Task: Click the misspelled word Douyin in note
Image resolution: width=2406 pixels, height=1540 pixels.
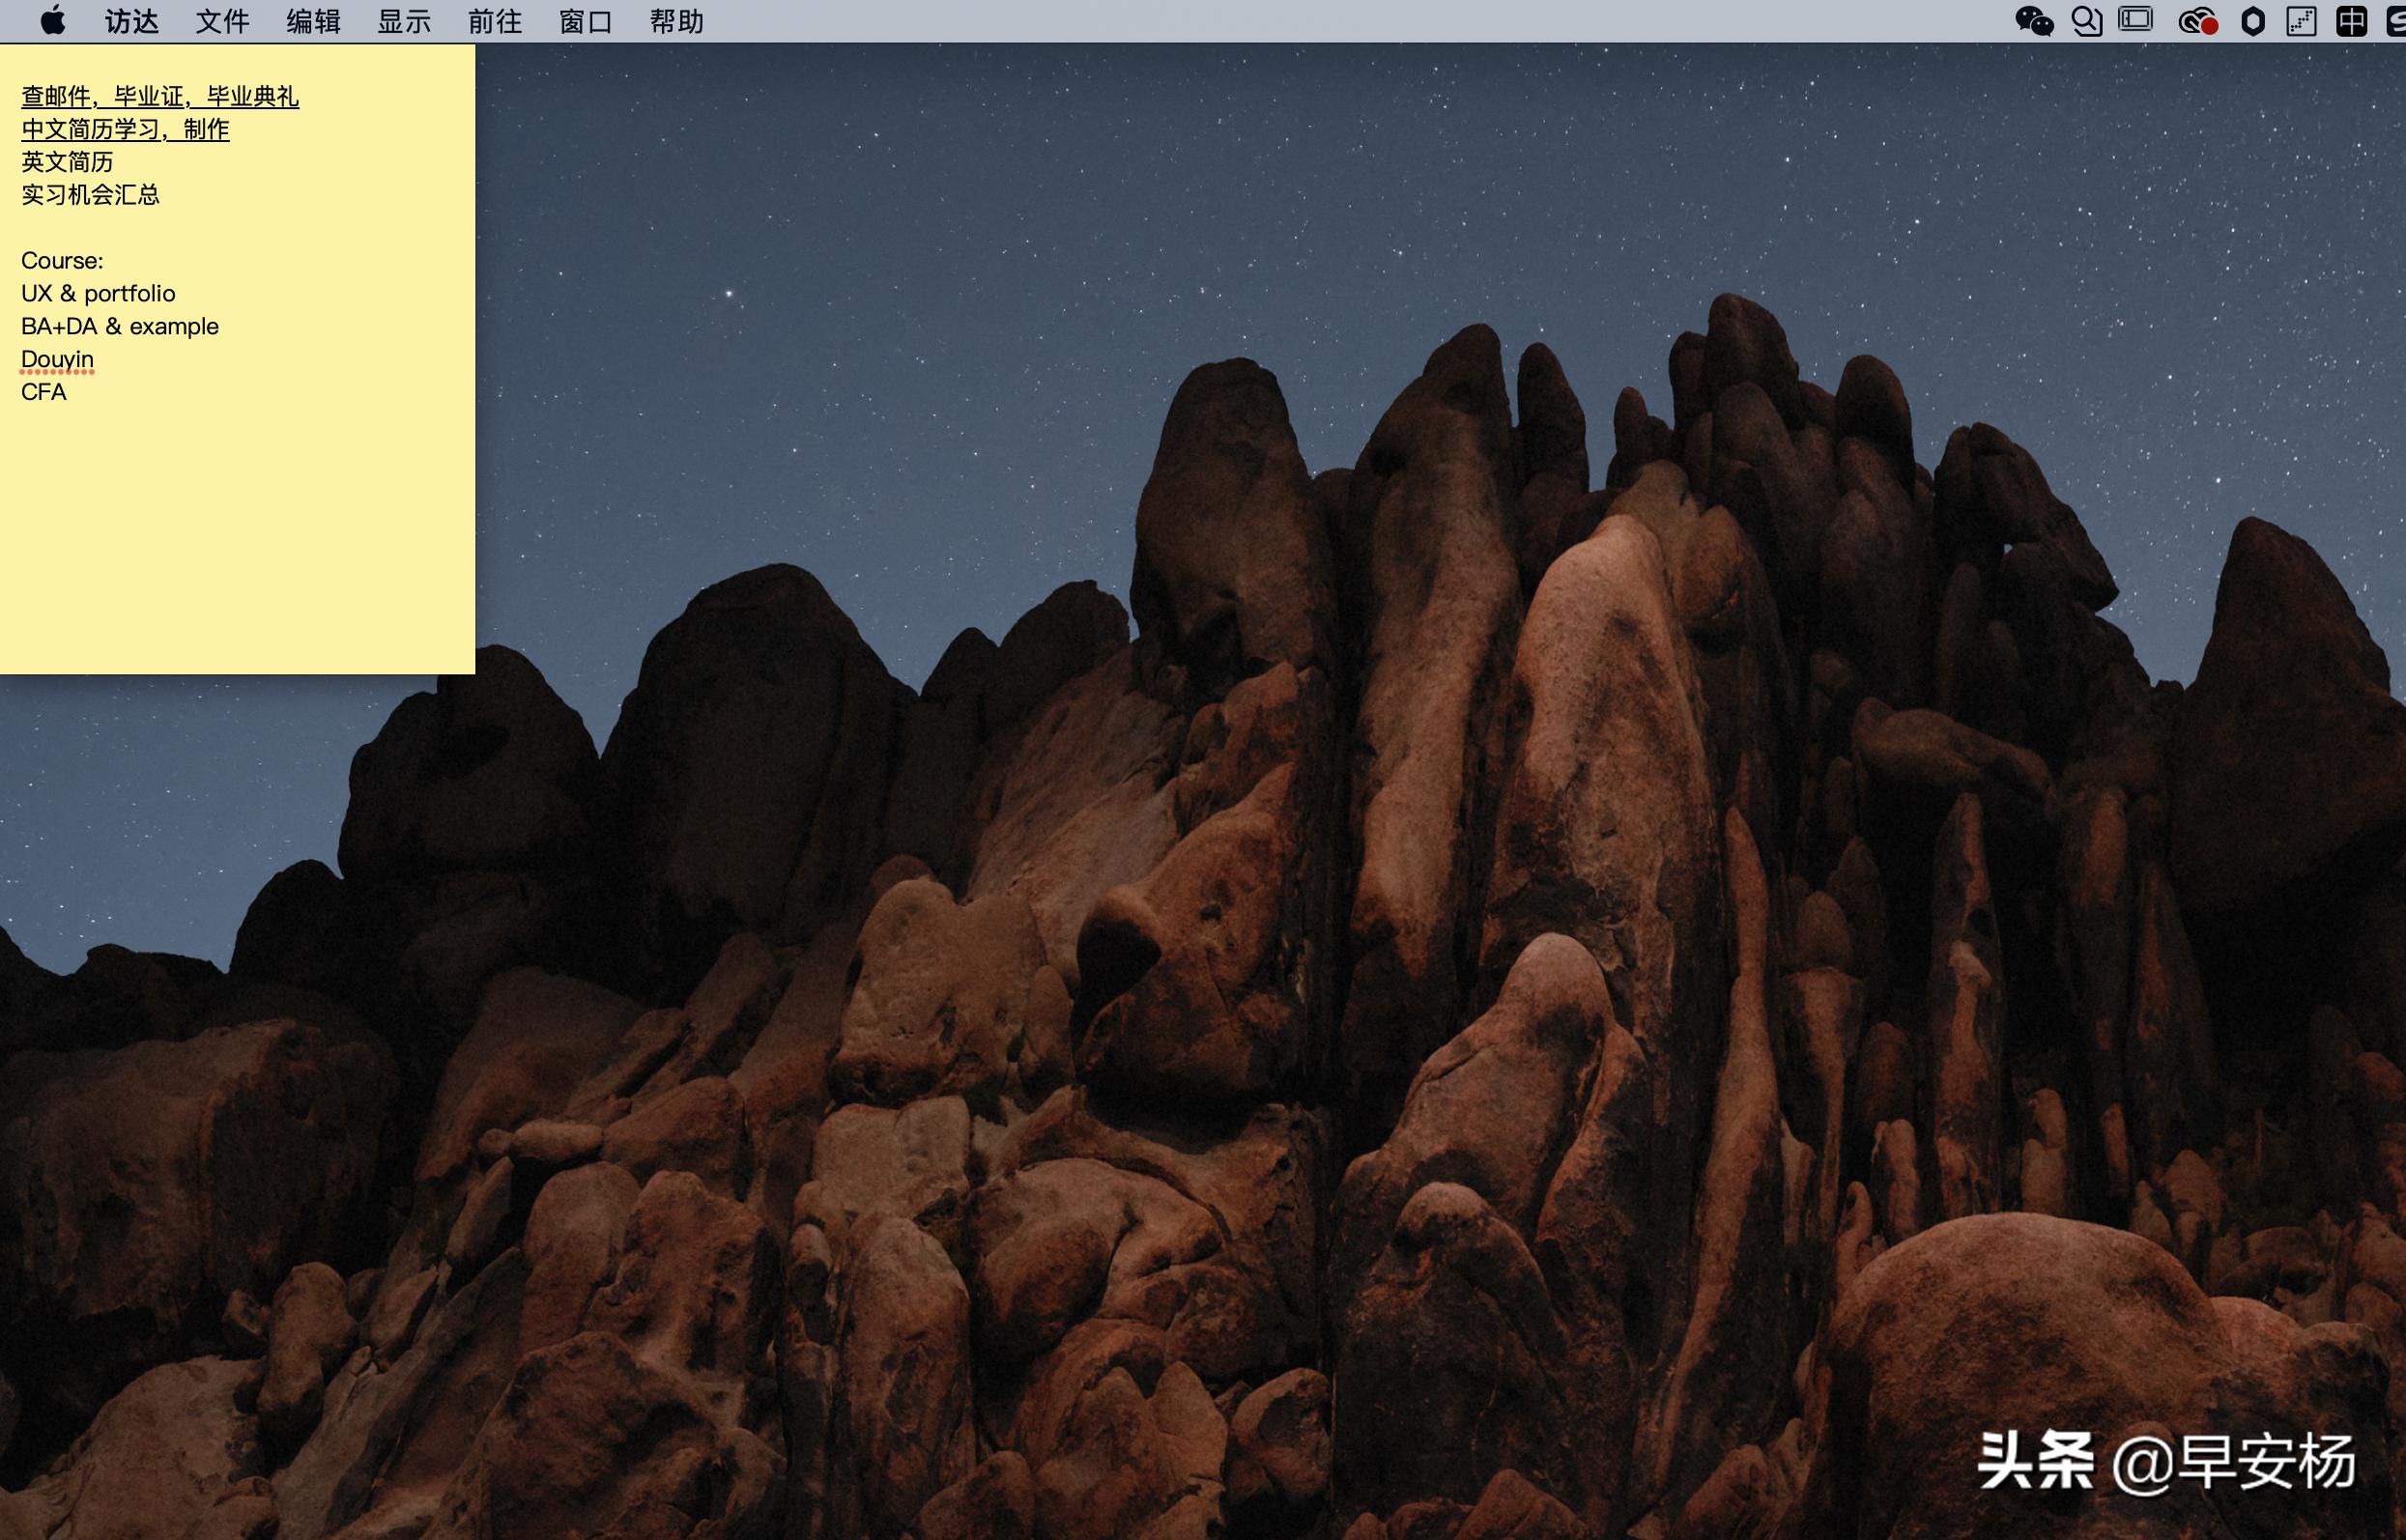Action: (57, 359)
